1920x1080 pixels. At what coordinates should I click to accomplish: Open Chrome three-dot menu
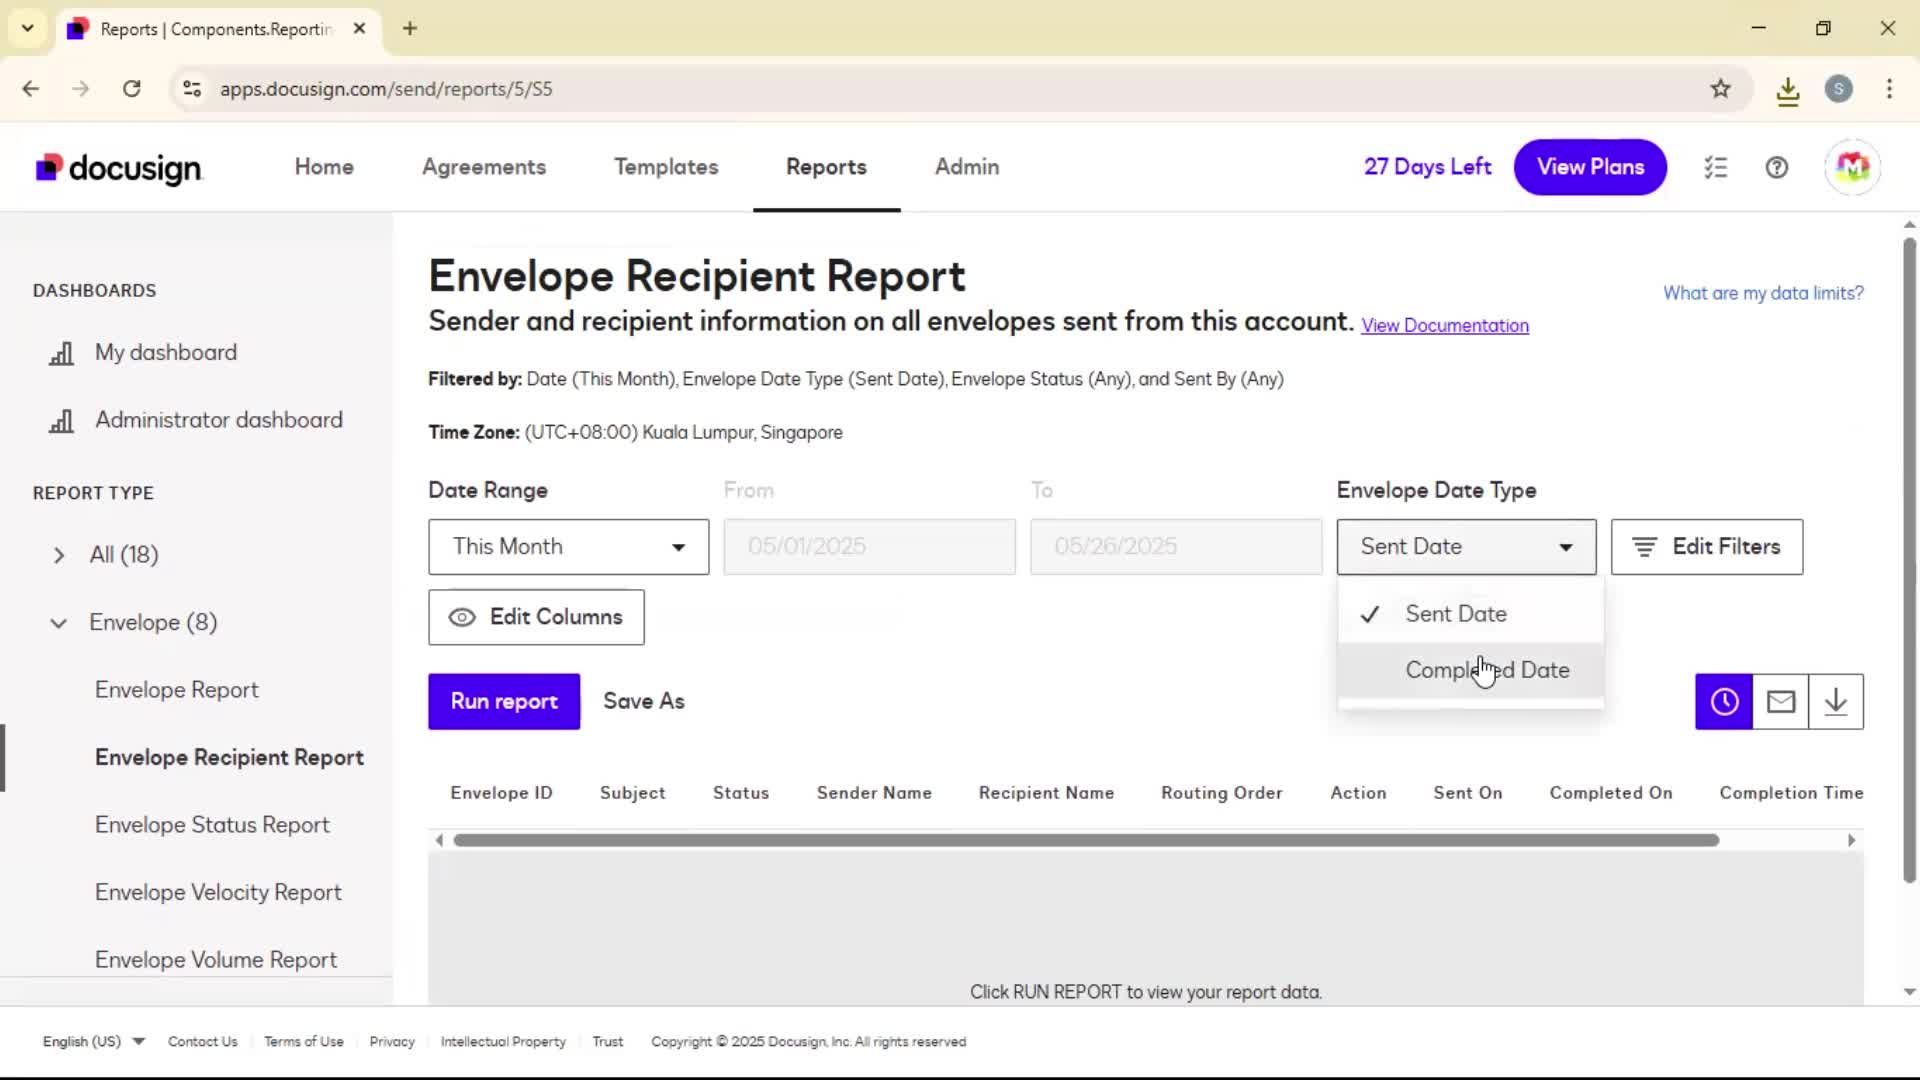pyautogui.click(x=1889, y=89)
